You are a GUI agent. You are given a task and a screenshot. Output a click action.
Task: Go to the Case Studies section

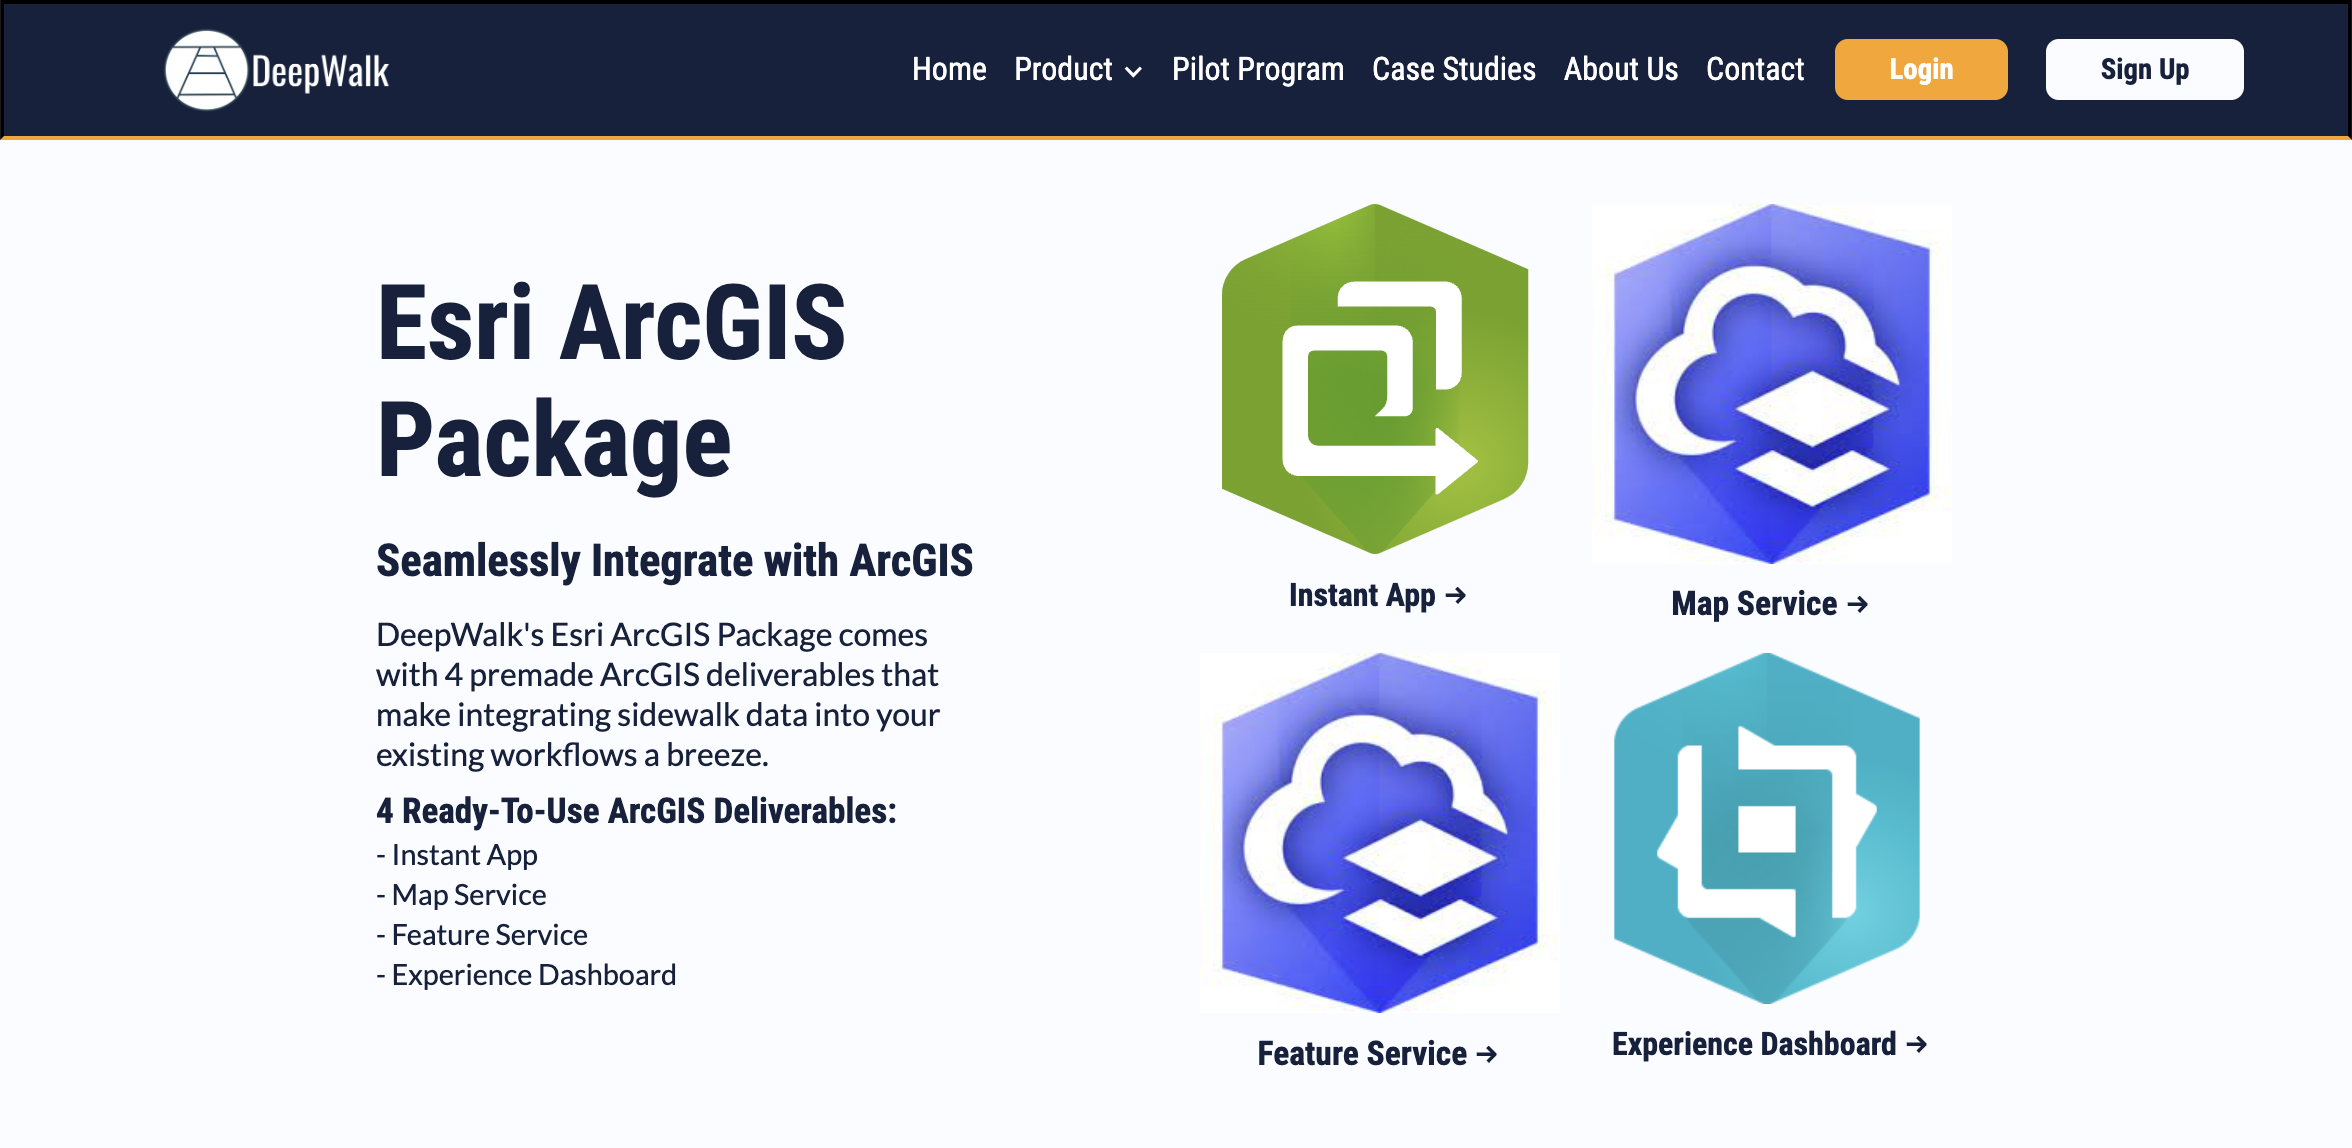point(1454,69)
